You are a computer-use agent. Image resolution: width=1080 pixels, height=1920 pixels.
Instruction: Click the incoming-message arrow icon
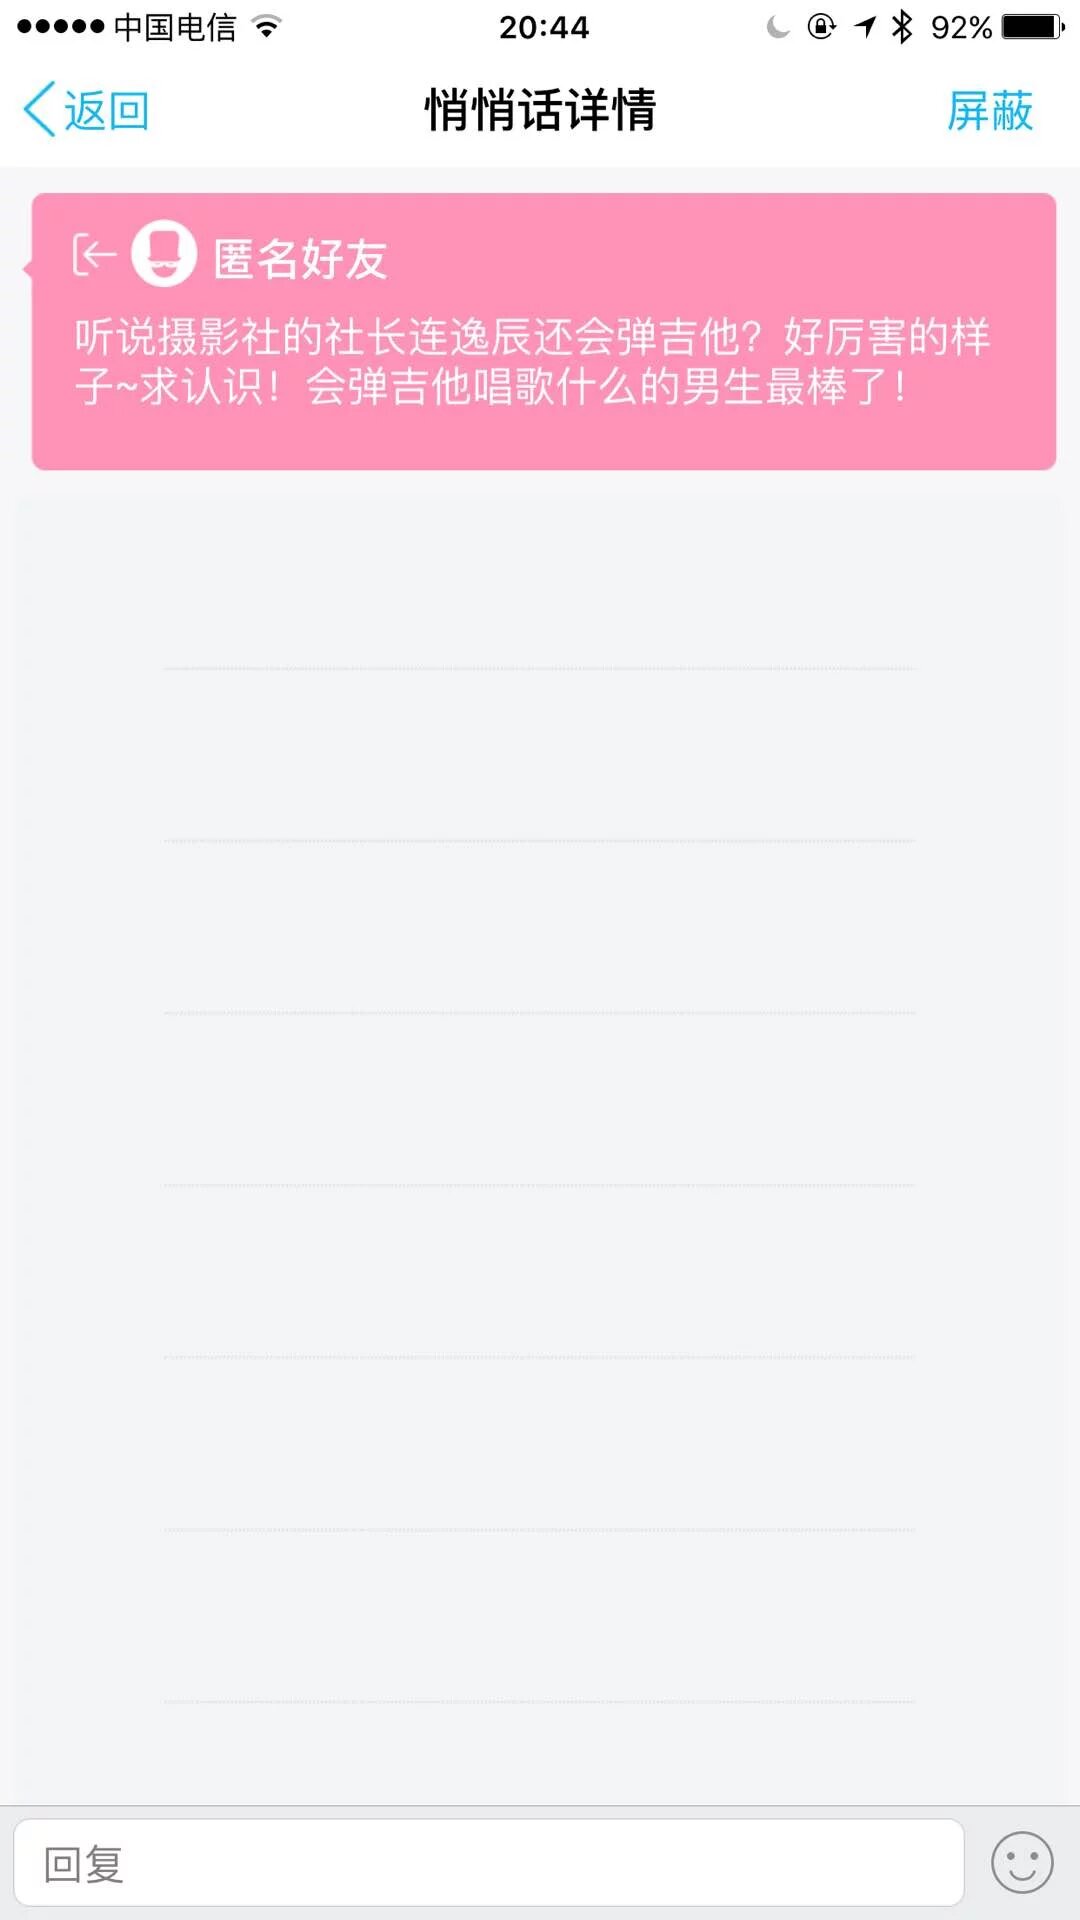pos(94,255)
